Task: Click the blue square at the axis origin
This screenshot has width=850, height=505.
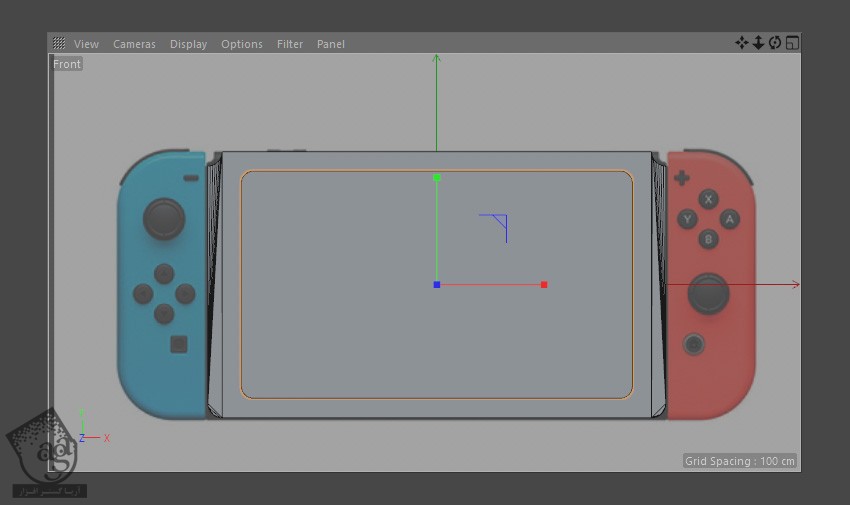Action: (437, 285)
